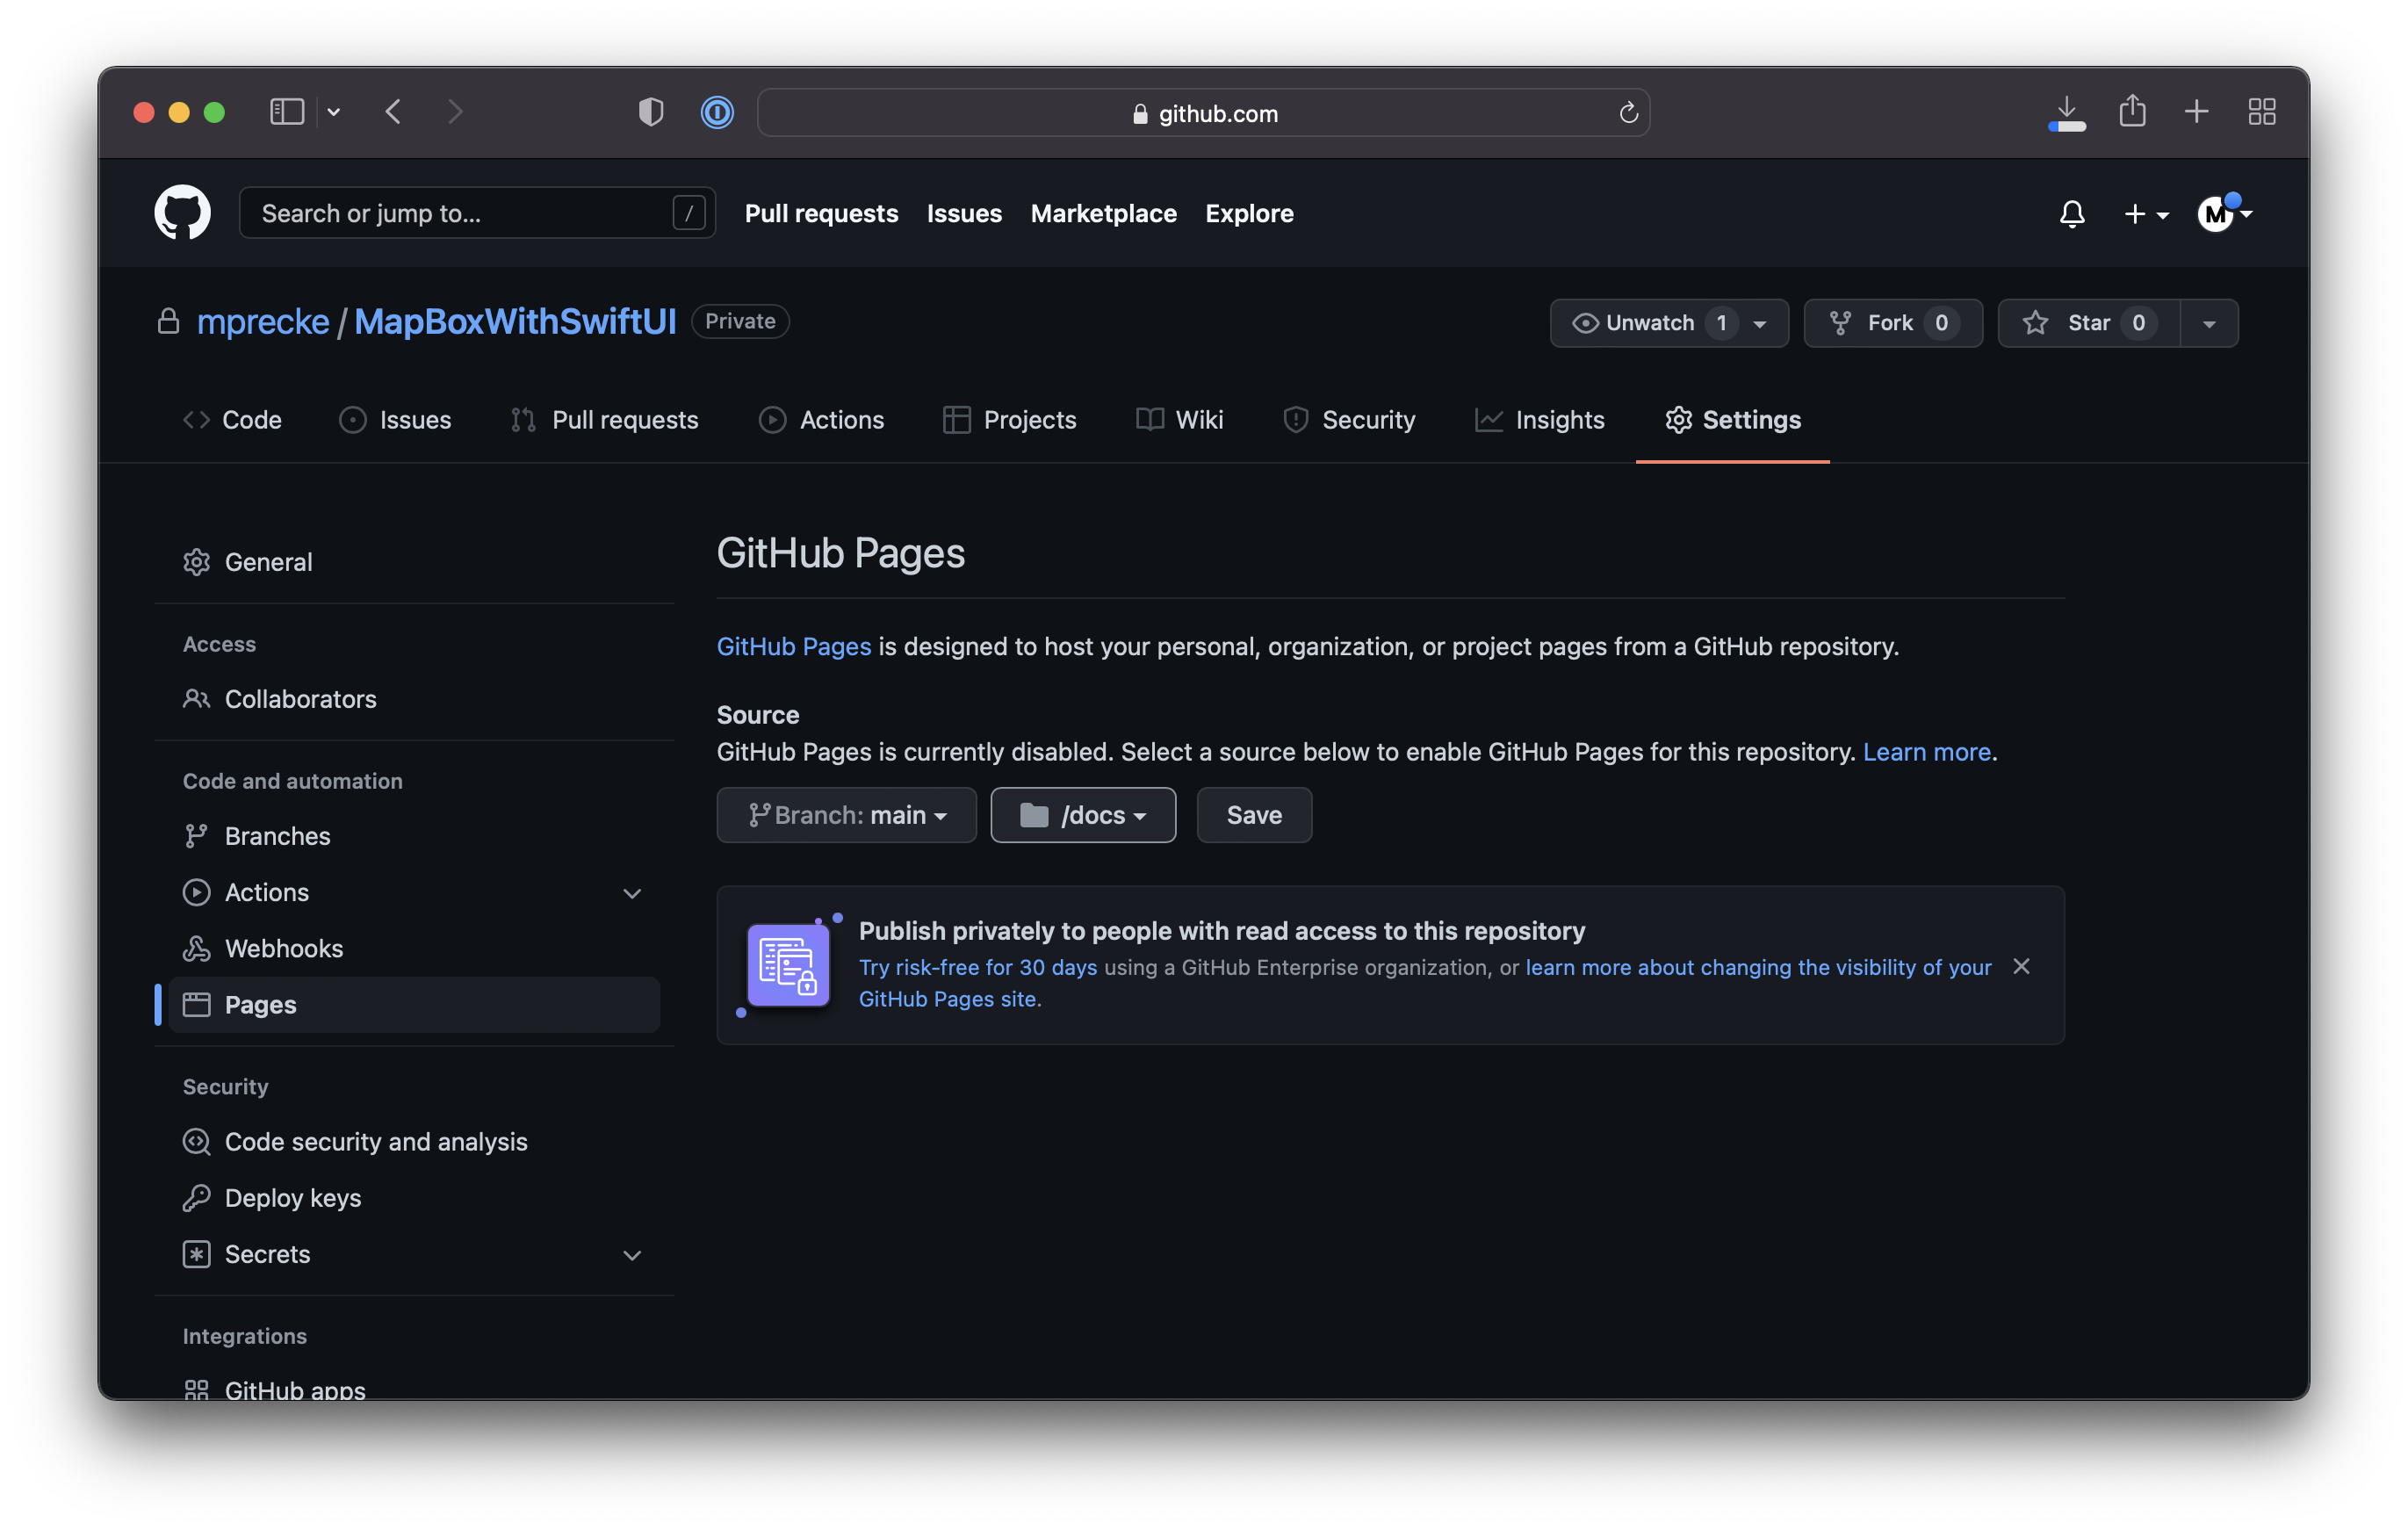Click the 1Password extension icon
The image size is (2408, 1530).
click(716, 112)
